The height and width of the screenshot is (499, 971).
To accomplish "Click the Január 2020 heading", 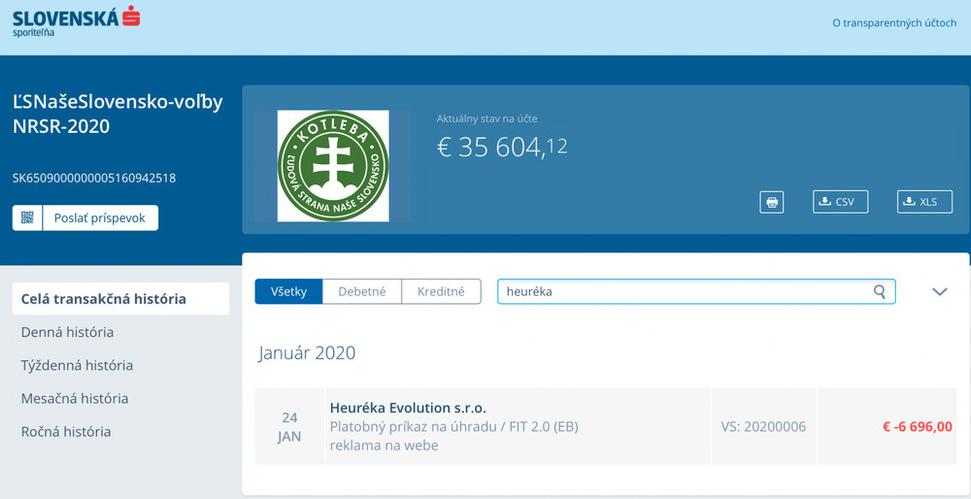I will click(x=307, y=353).
